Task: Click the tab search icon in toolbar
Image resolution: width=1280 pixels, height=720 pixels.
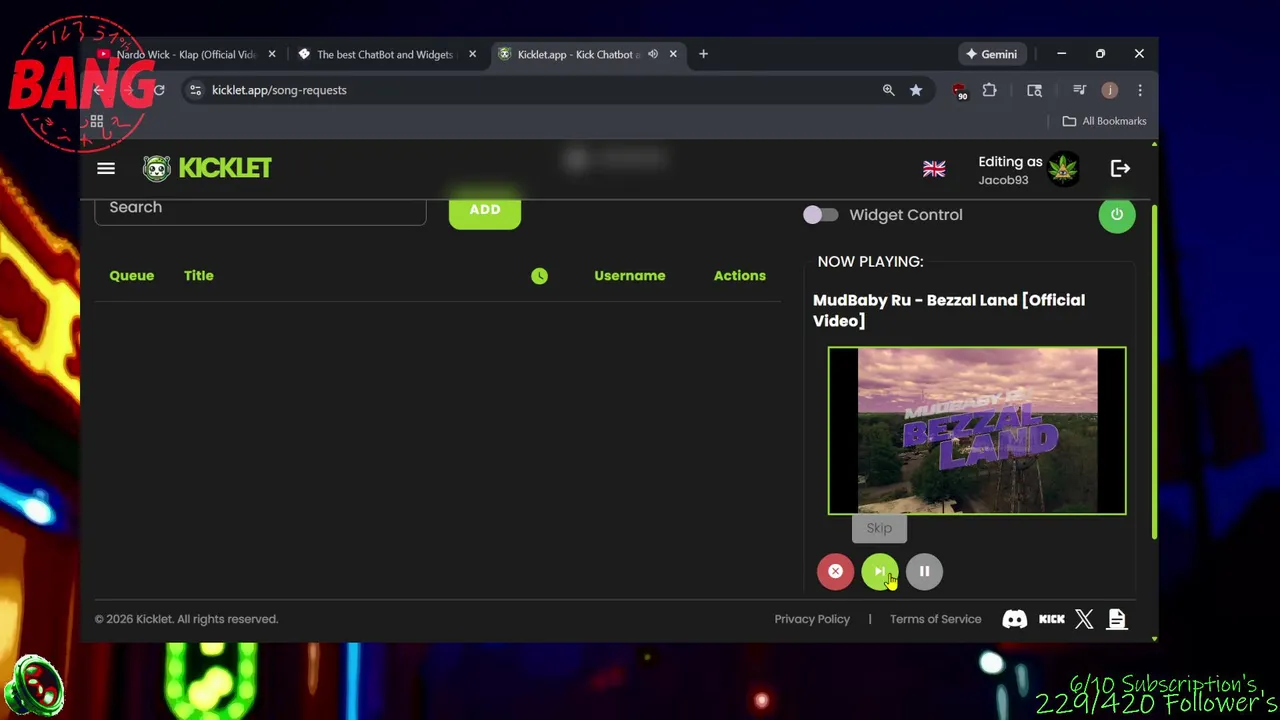Action: coord(1034,90)
